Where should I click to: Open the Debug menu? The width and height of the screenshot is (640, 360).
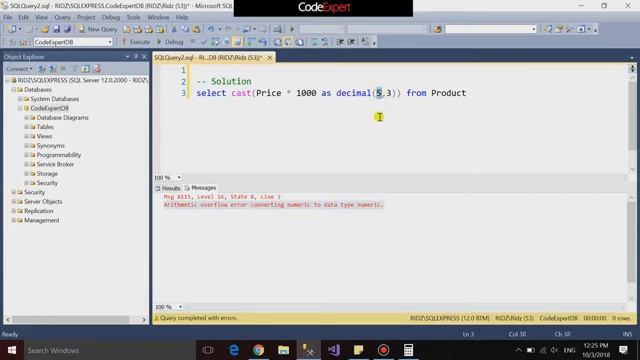(111, 18)
